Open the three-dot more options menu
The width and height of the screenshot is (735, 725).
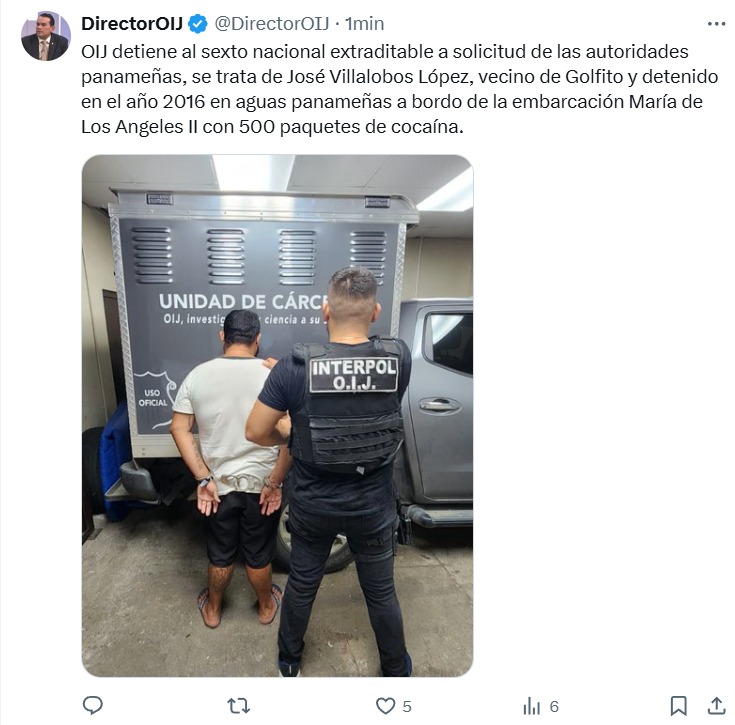coord(716,24)
